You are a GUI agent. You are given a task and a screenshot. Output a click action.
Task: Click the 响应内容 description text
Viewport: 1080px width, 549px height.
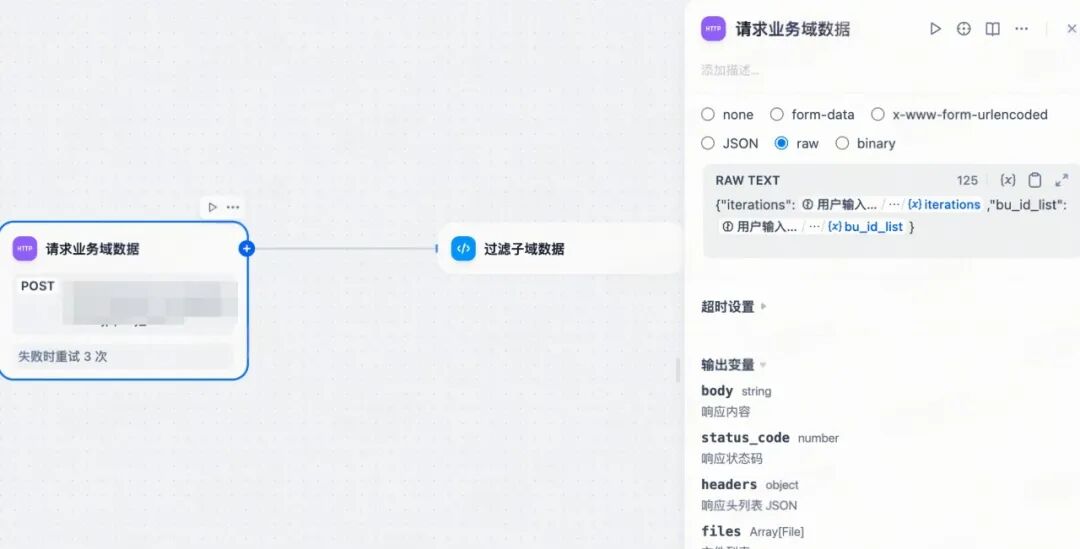tap(725, 412)
